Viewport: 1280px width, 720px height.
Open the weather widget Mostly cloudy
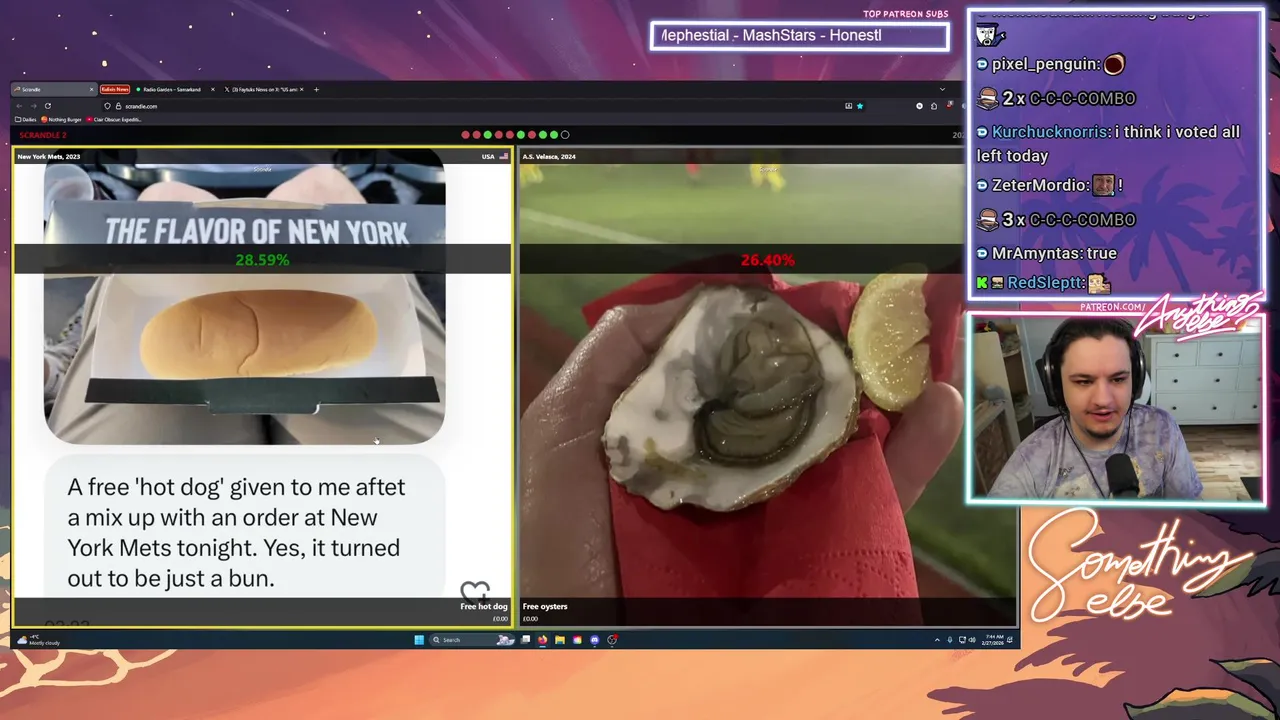click(39, 640)
